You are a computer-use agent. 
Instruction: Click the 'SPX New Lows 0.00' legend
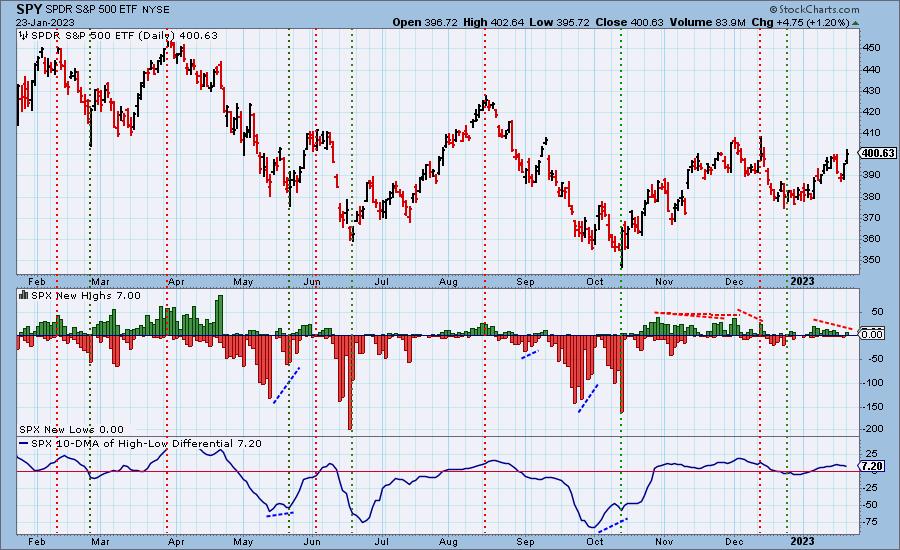pos(71,429)
